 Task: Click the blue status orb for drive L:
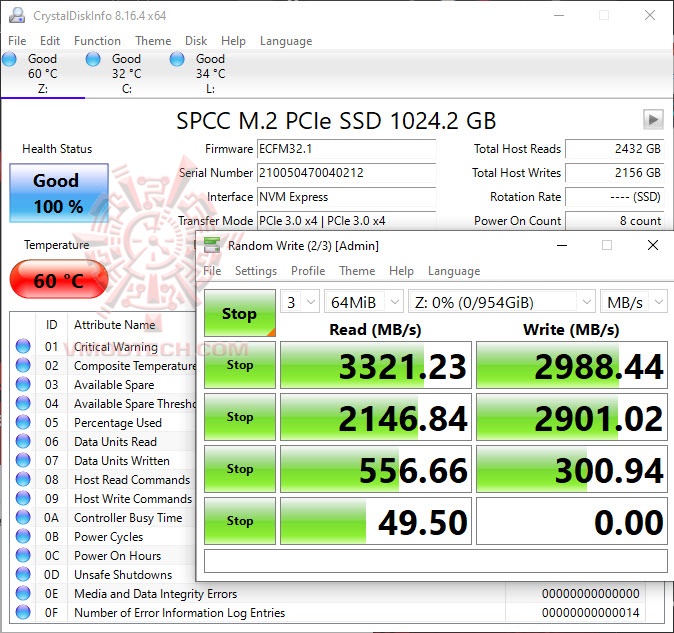coord(177,59)
